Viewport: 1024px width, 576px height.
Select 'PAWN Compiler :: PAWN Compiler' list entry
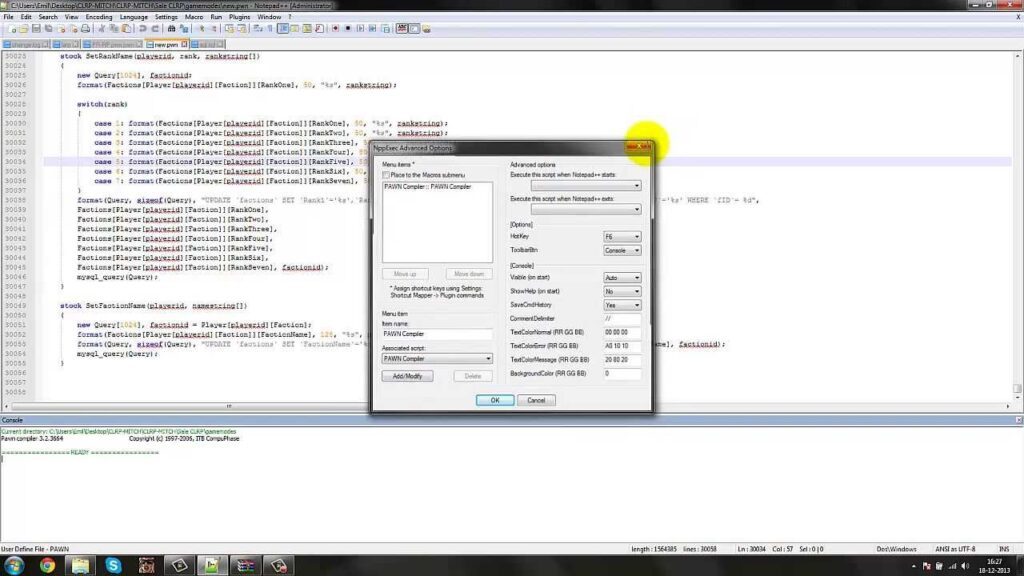428,187
